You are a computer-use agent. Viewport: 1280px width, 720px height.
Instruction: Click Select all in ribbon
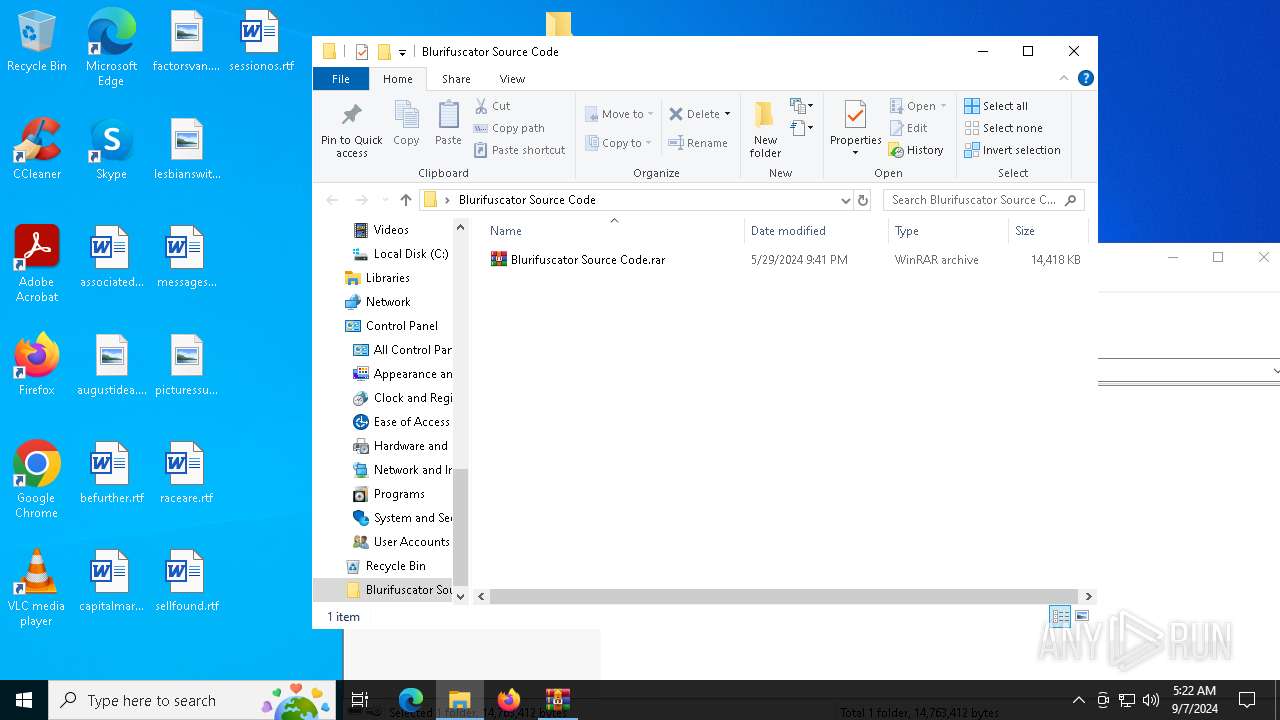tap(996, 106)
